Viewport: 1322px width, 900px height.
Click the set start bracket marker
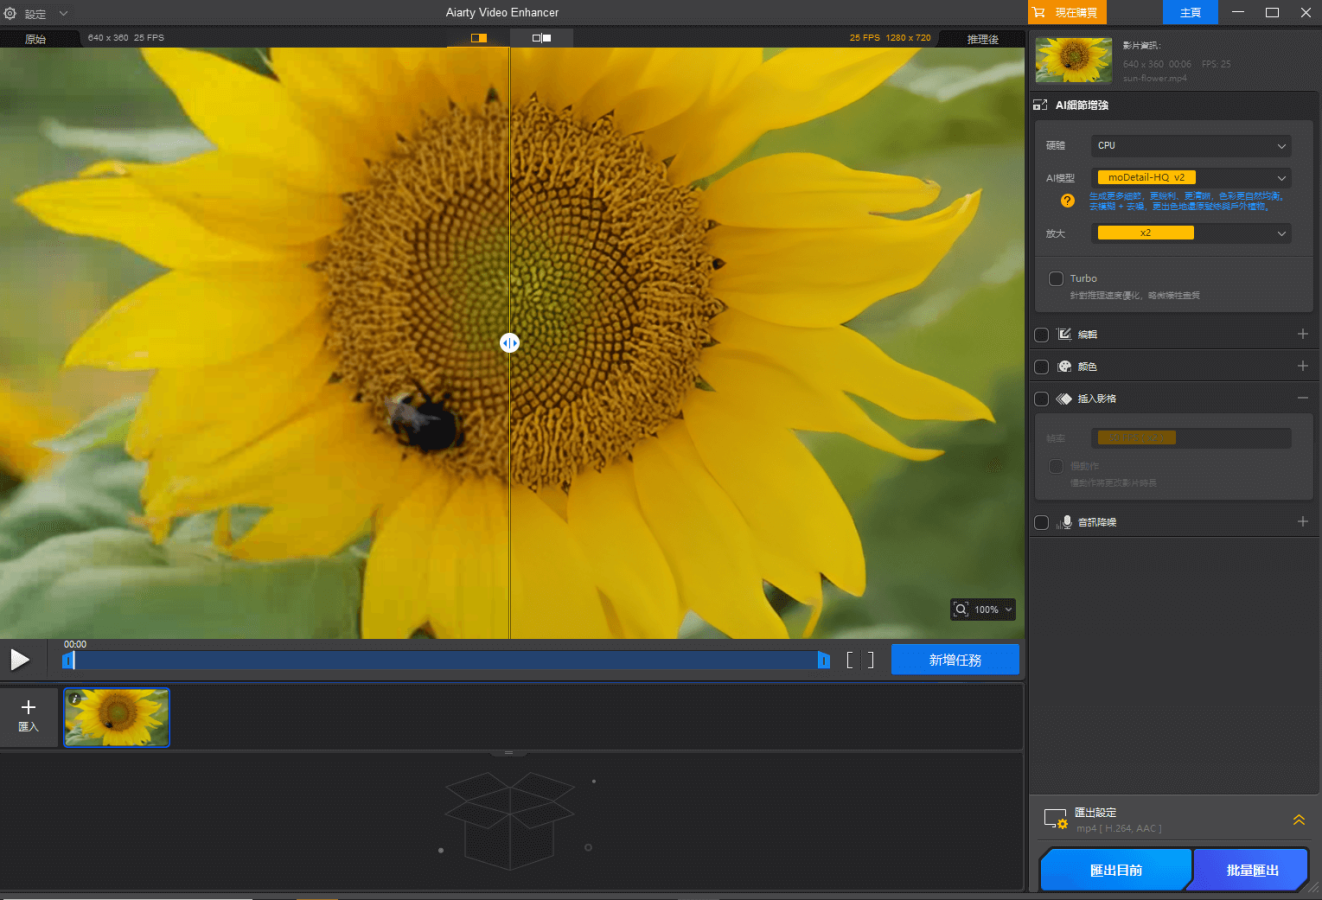(850, 660)
